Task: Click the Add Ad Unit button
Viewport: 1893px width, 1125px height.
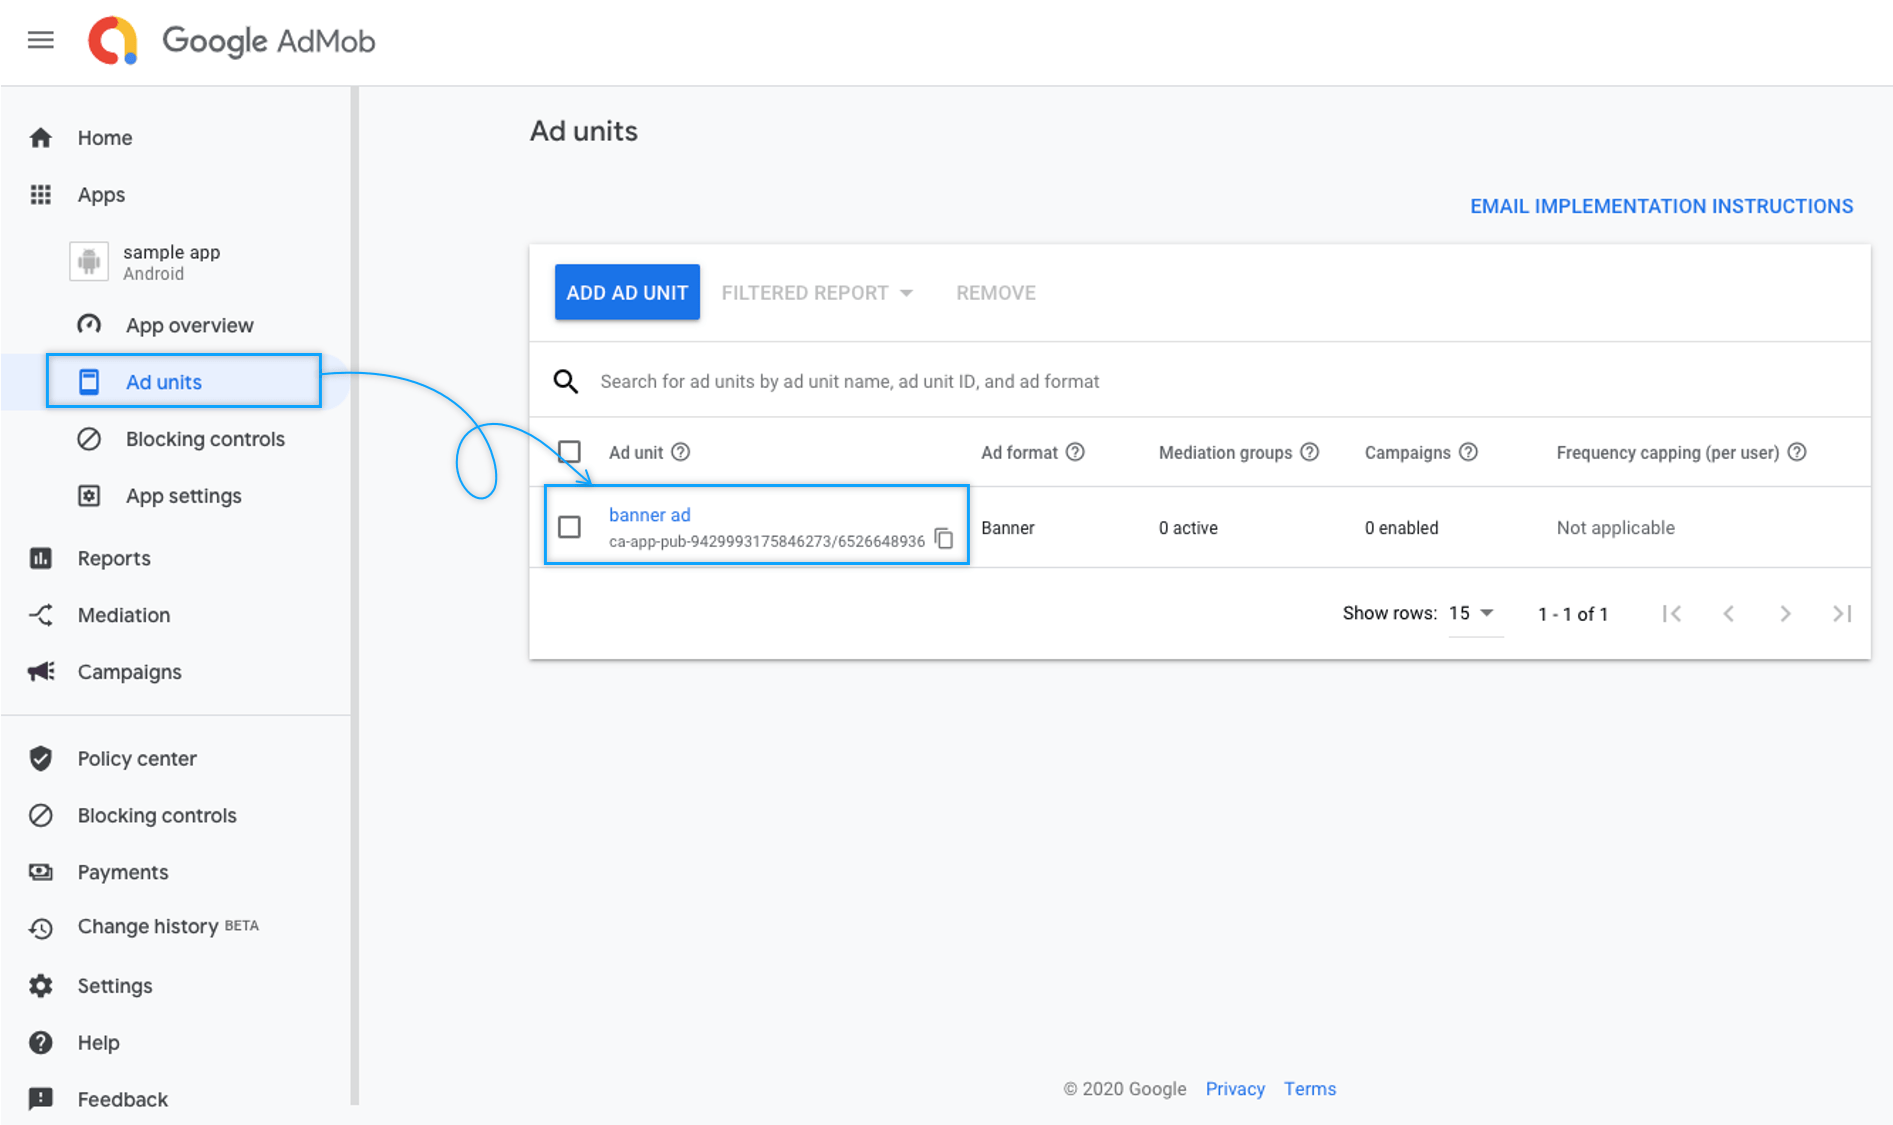Action: pos(627,293)
